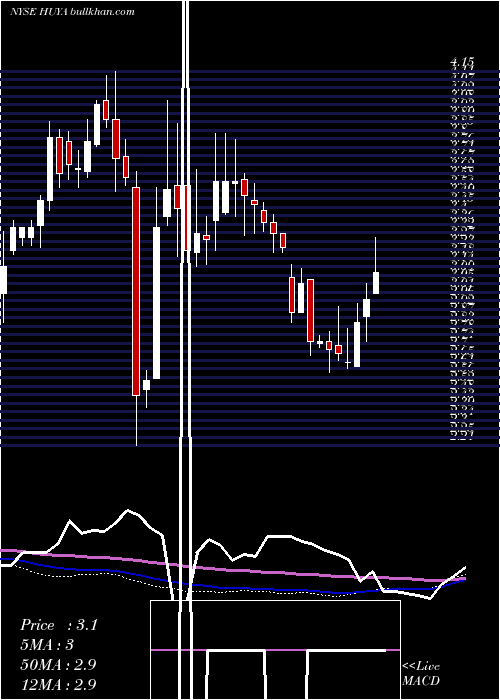Click the 4.15 top price-axis label
The width and height of the screenshot is (500, 700).
point(462,63)
